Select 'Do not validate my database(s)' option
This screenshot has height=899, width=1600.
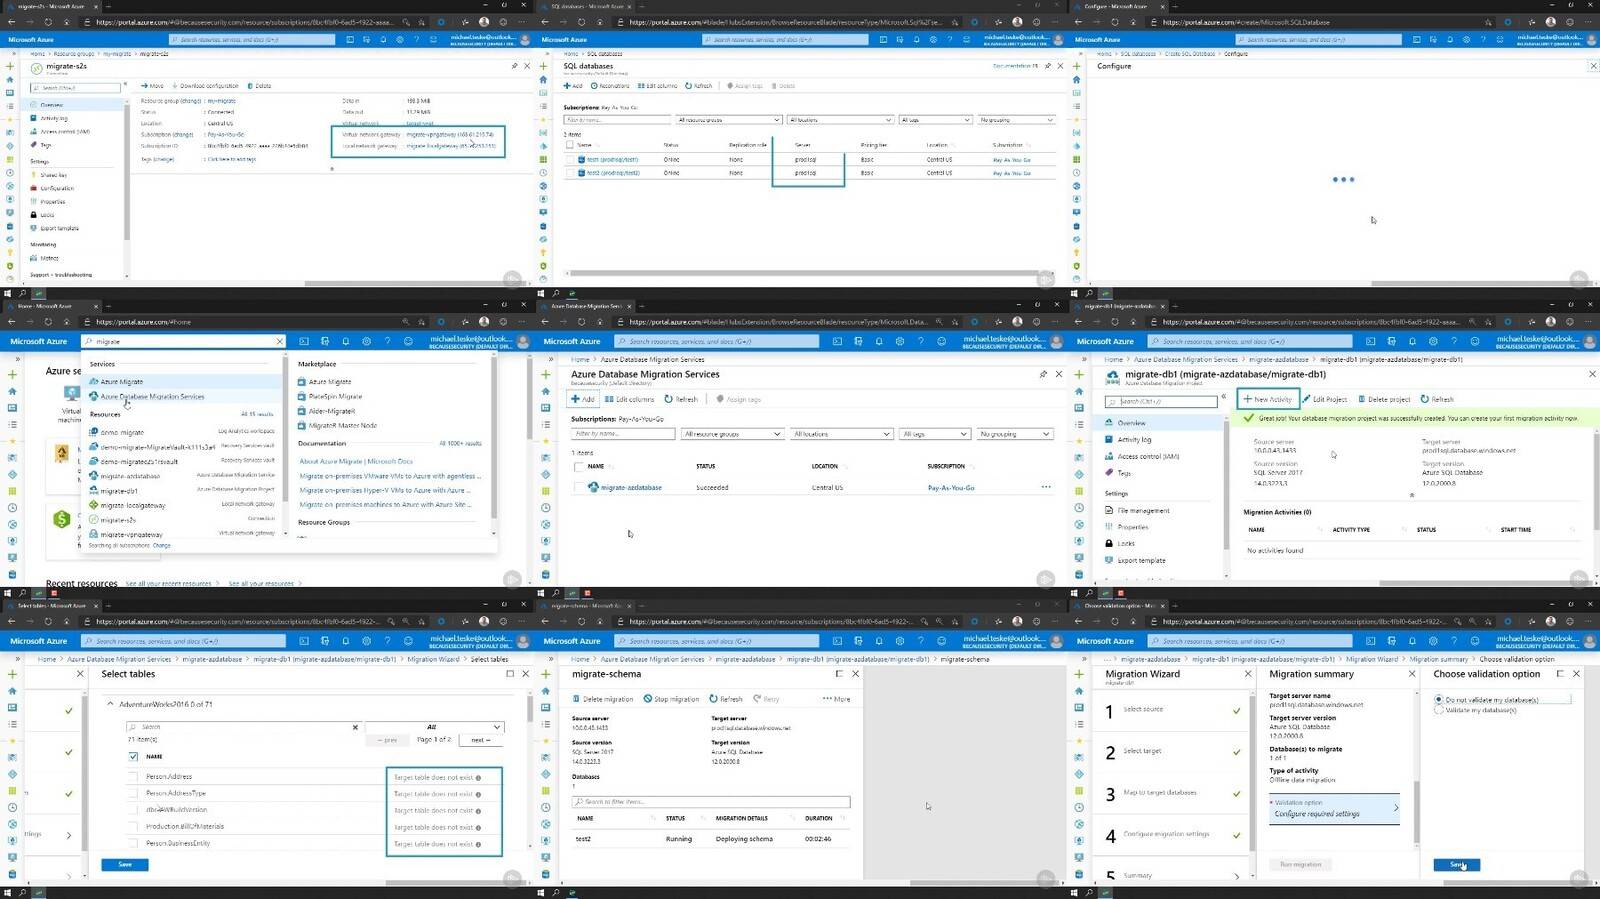pyautogui.click(x=1439, y=700)
